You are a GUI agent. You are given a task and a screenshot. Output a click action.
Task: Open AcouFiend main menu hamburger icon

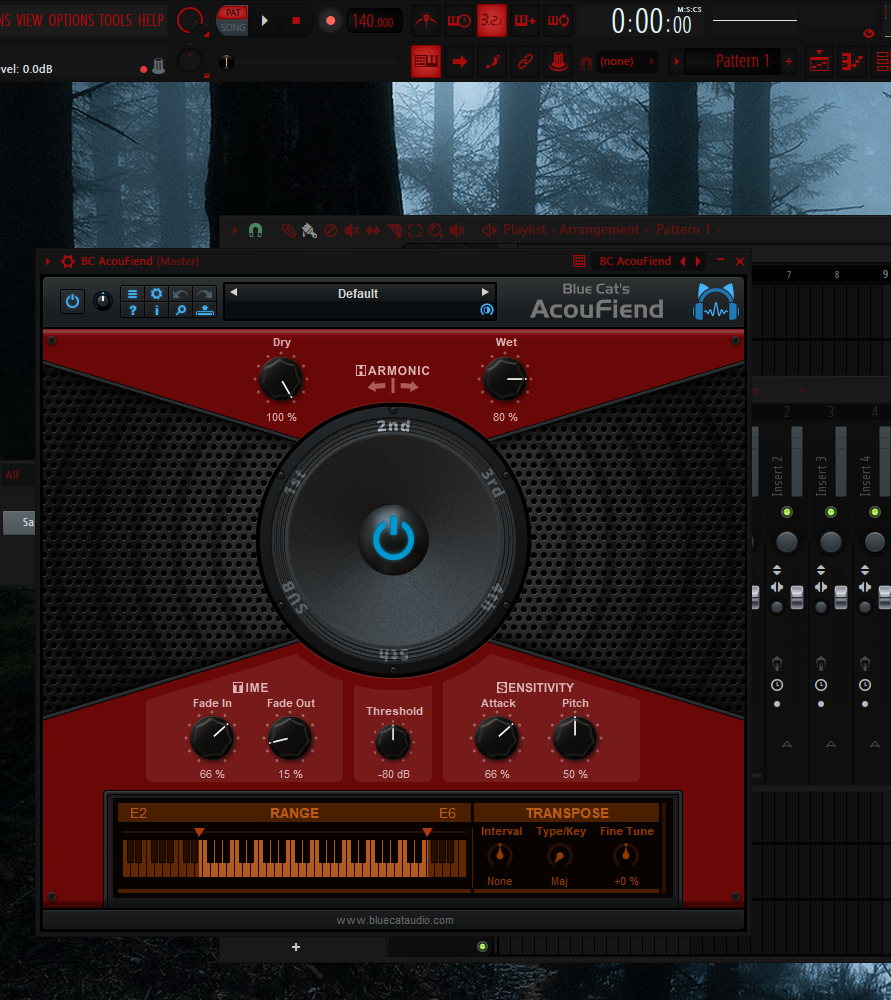[132, 293]
